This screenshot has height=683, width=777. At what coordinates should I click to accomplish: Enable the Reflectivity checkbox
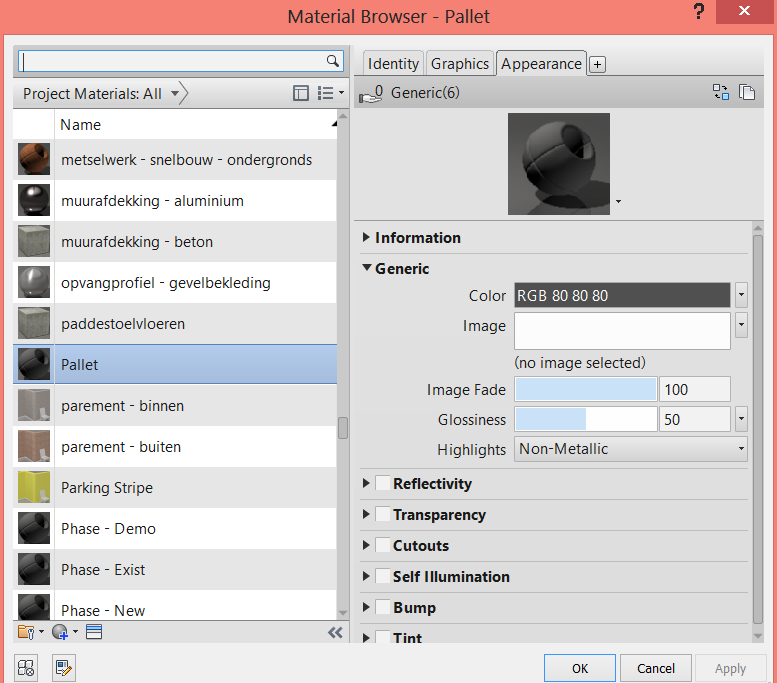(383, 484)
